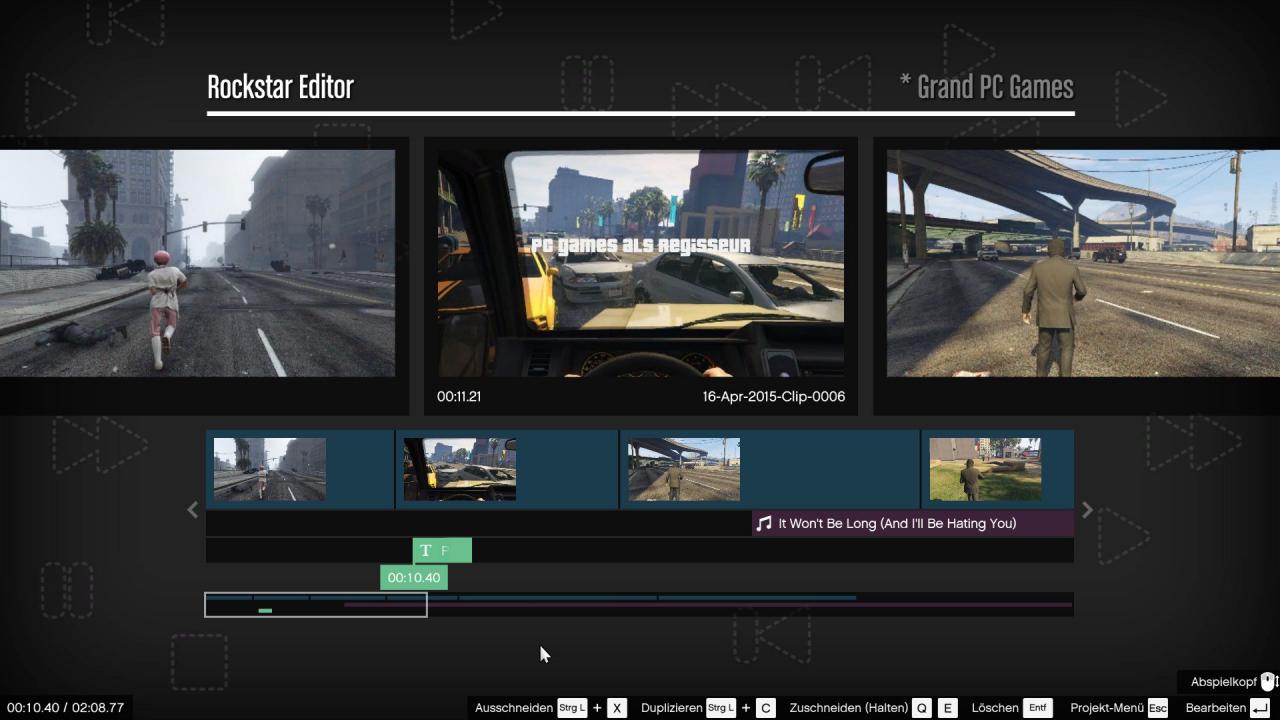The width and height of the screenshot is (1280, 720).
Task: Click the X key icon for Ausschneiden
Action: tap(617, 708)
